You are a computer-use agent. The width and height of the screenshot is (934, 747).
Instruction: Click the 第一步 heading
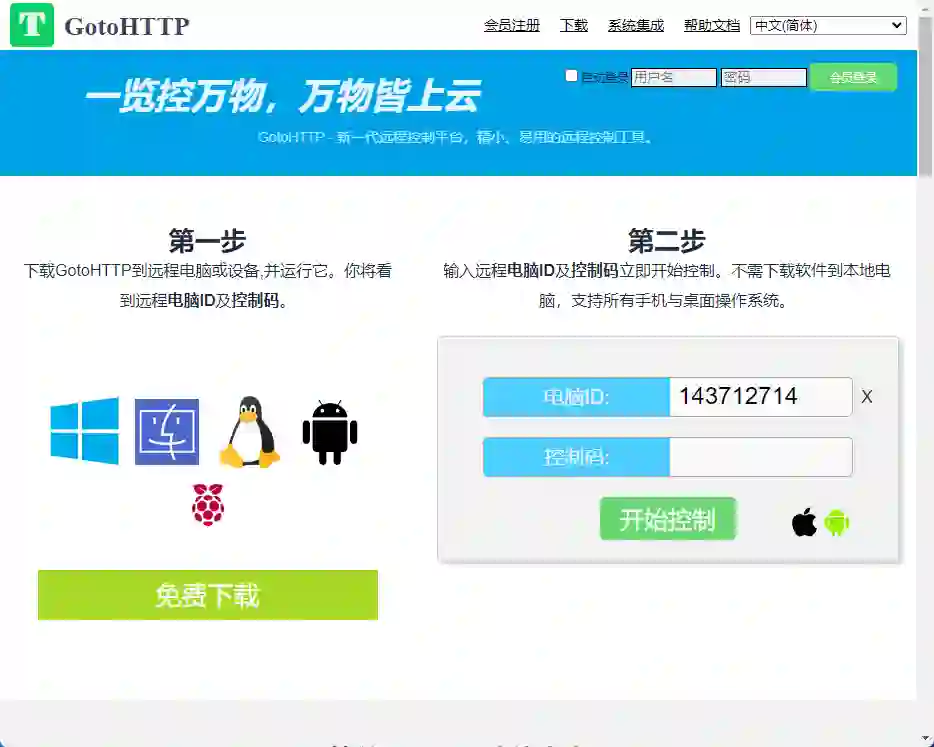pos(207,241)
